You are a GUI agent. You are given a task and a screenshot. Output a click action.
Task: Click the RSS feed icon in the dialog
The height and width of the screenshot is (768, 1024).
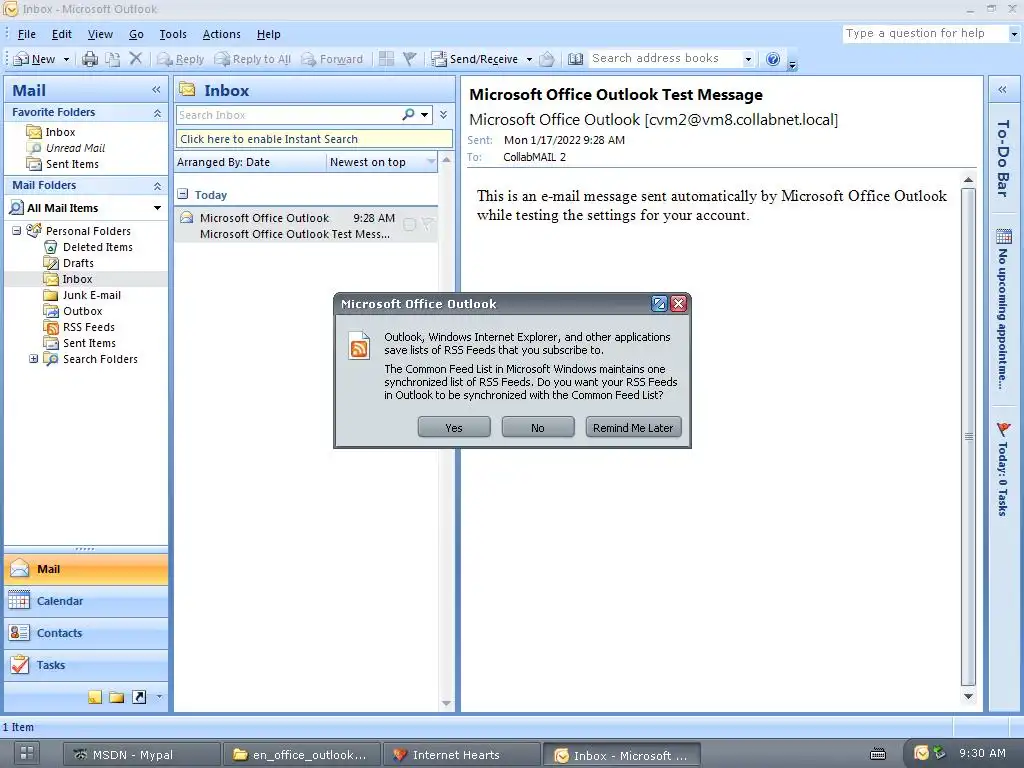tap(359, 347)
